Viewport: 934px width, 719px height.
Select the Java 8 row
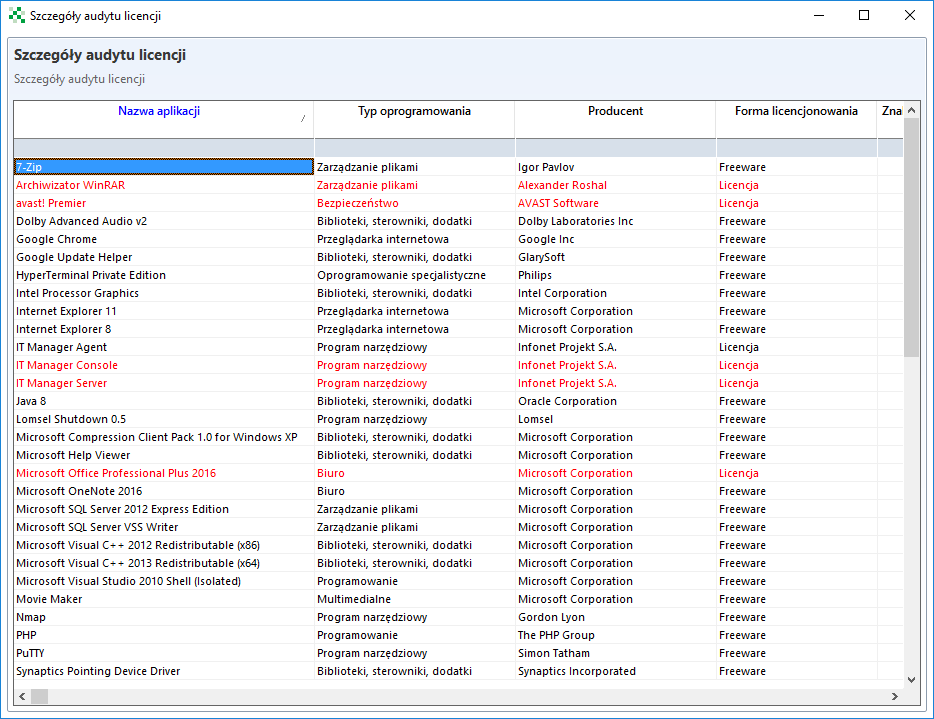459,401
